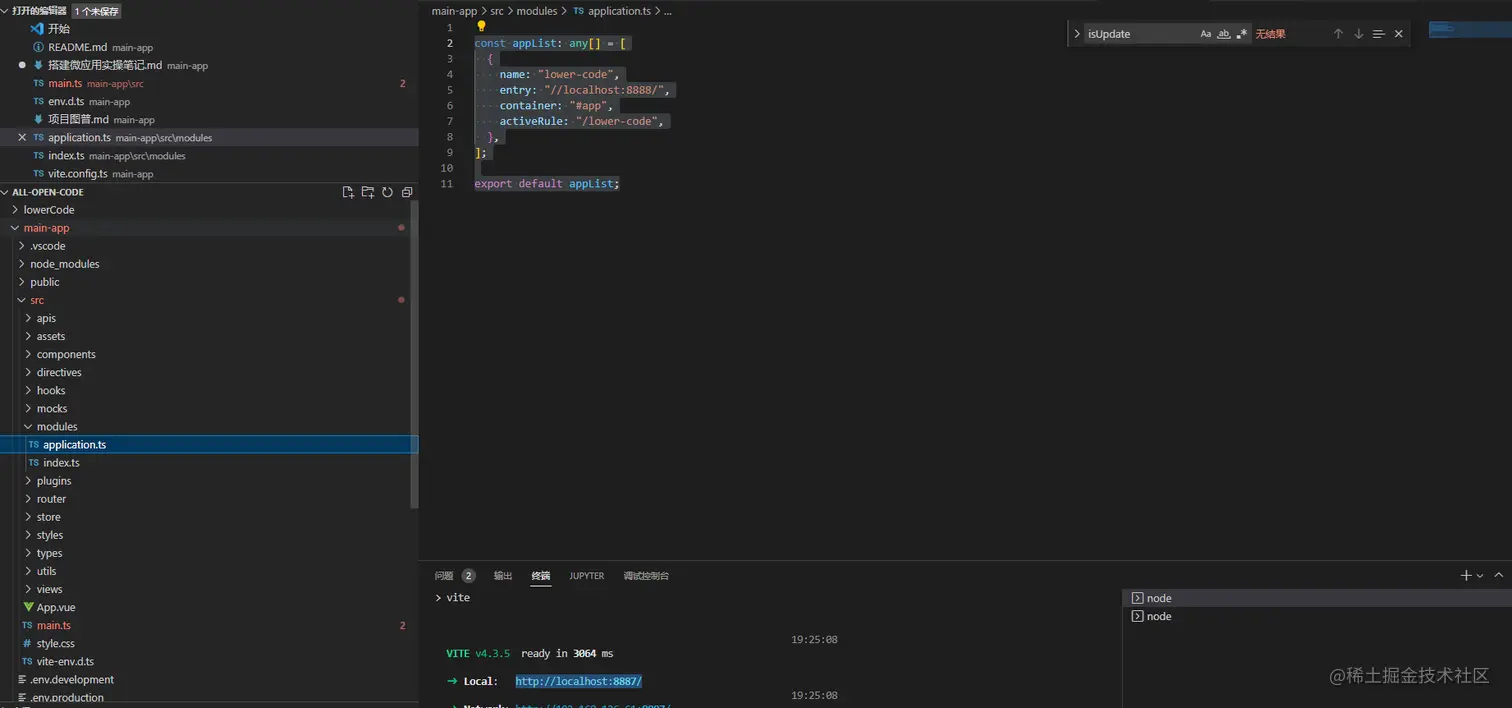This screenshot has width=1512, height=708.
Task: Collapse the 打开的编辑器 open editors section
Action: 5,11
